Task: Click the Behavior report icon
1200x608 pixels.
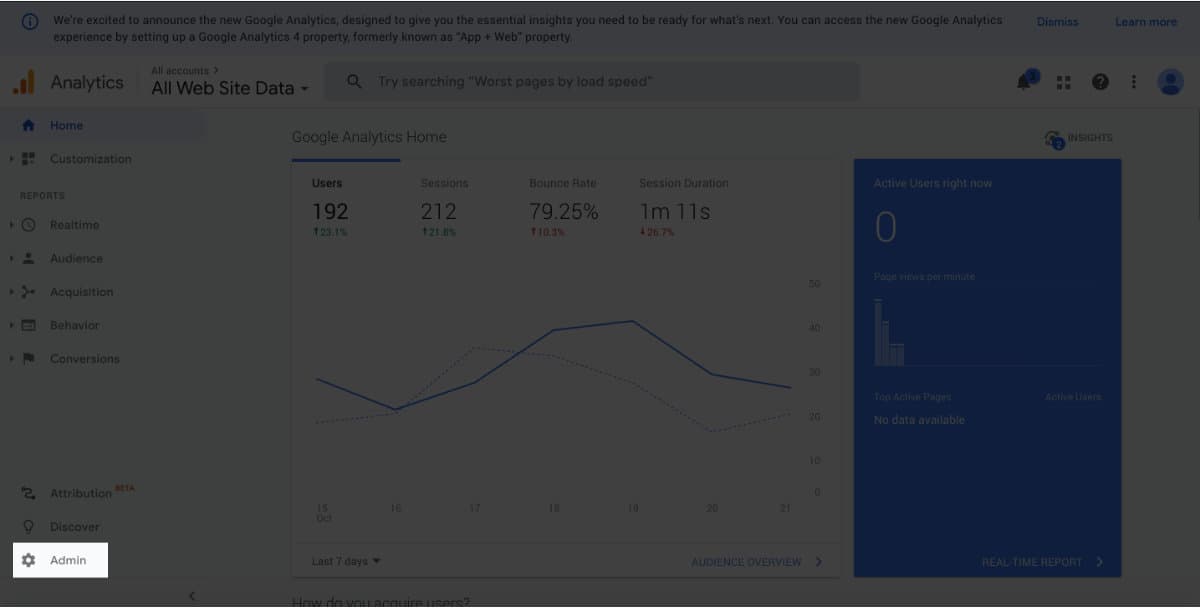Action: click(30, 325)
